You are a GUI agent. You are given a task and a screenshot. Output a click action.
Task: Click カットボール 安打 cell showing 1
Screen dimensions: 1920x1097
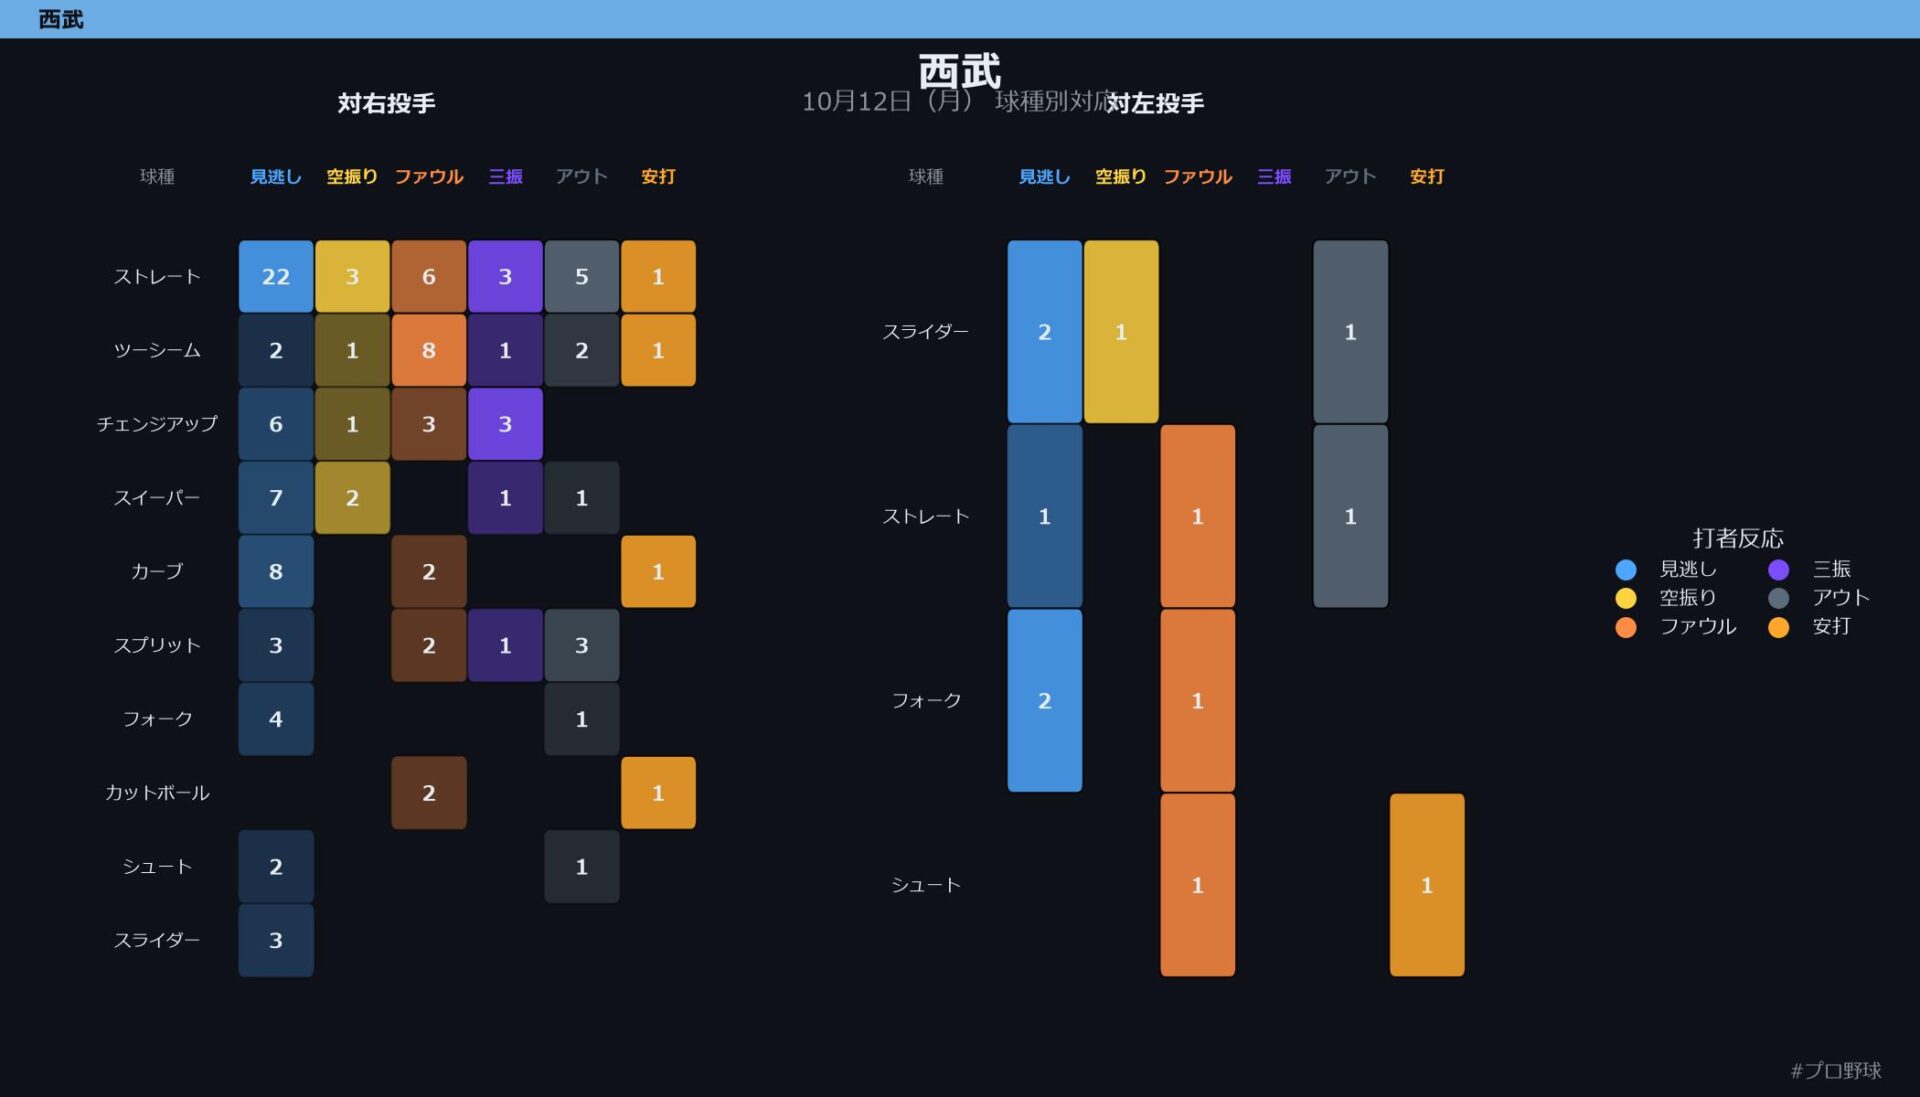point(658,793)
